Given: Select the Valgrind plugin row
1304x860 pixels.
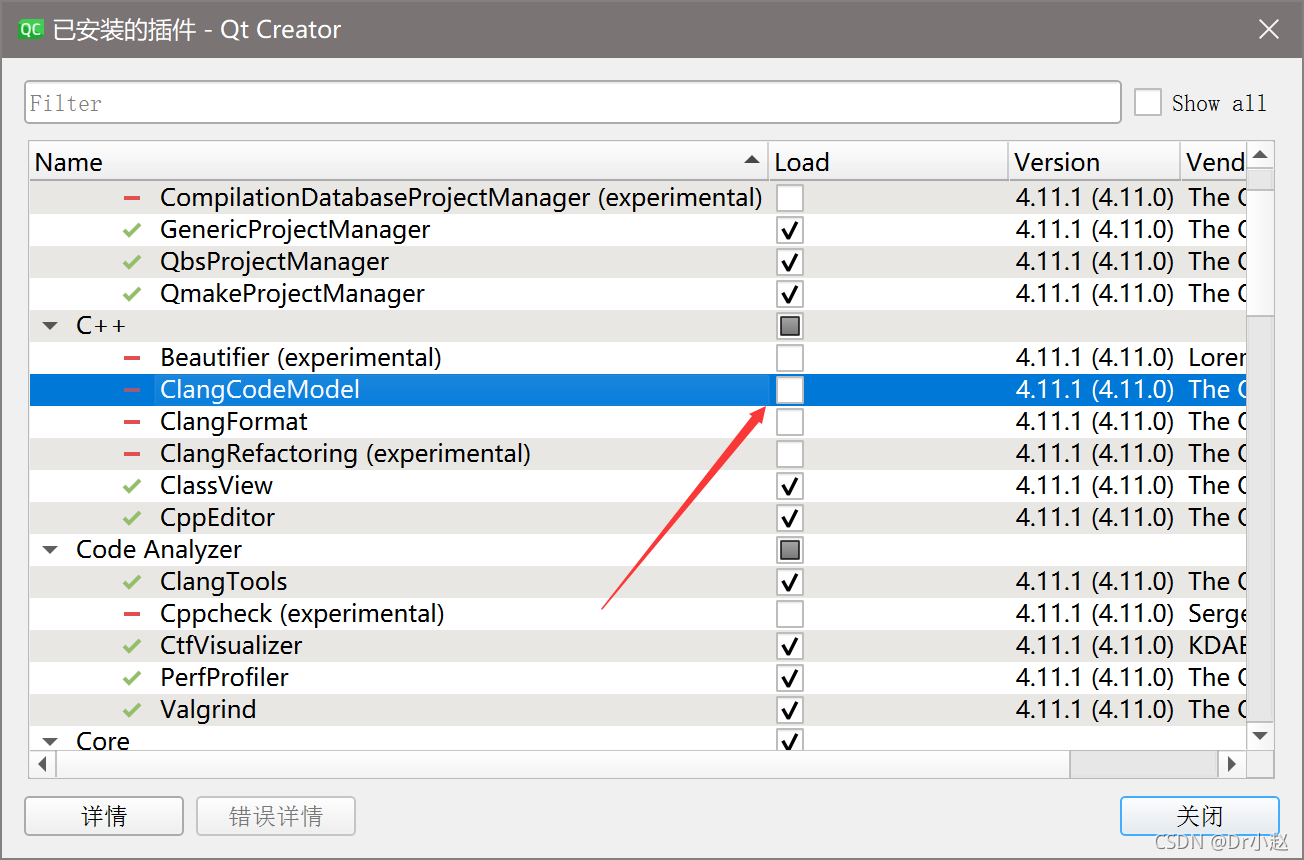Looking at the screenshot, I should (638, 710).
